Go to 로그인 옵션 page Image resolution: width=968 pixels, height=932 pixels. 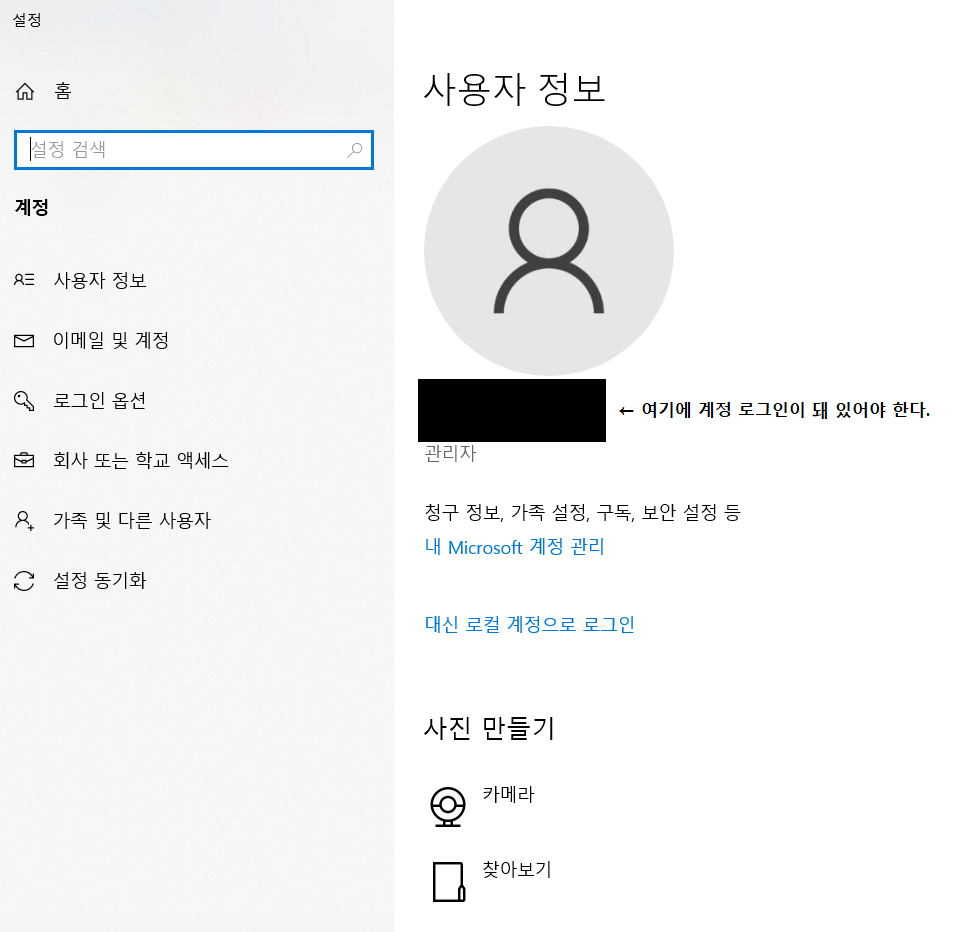coord(99,401)
